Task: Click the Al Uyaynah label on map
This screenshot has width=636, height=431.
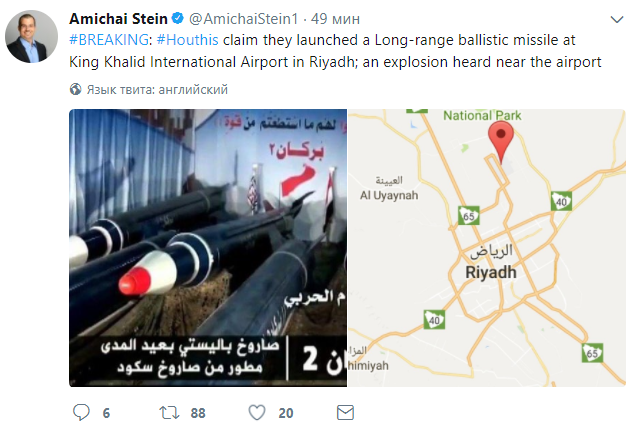Action: [x=386, y=194]
